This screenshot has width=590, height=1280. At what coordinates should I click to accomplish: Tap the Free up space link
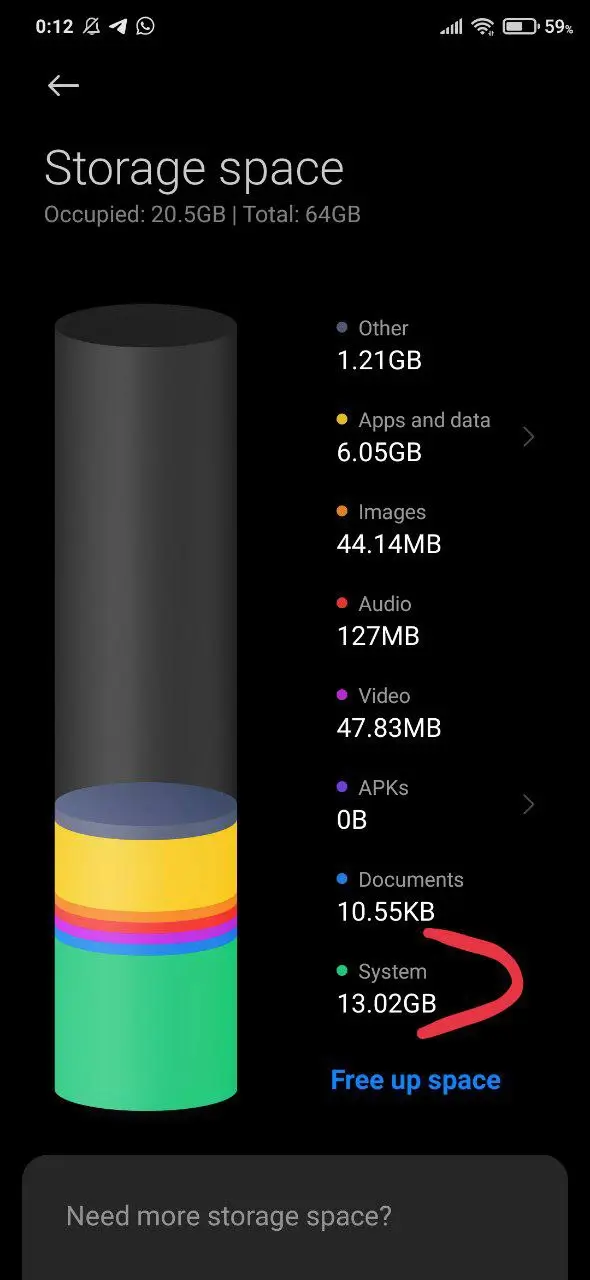(416, 1080)
